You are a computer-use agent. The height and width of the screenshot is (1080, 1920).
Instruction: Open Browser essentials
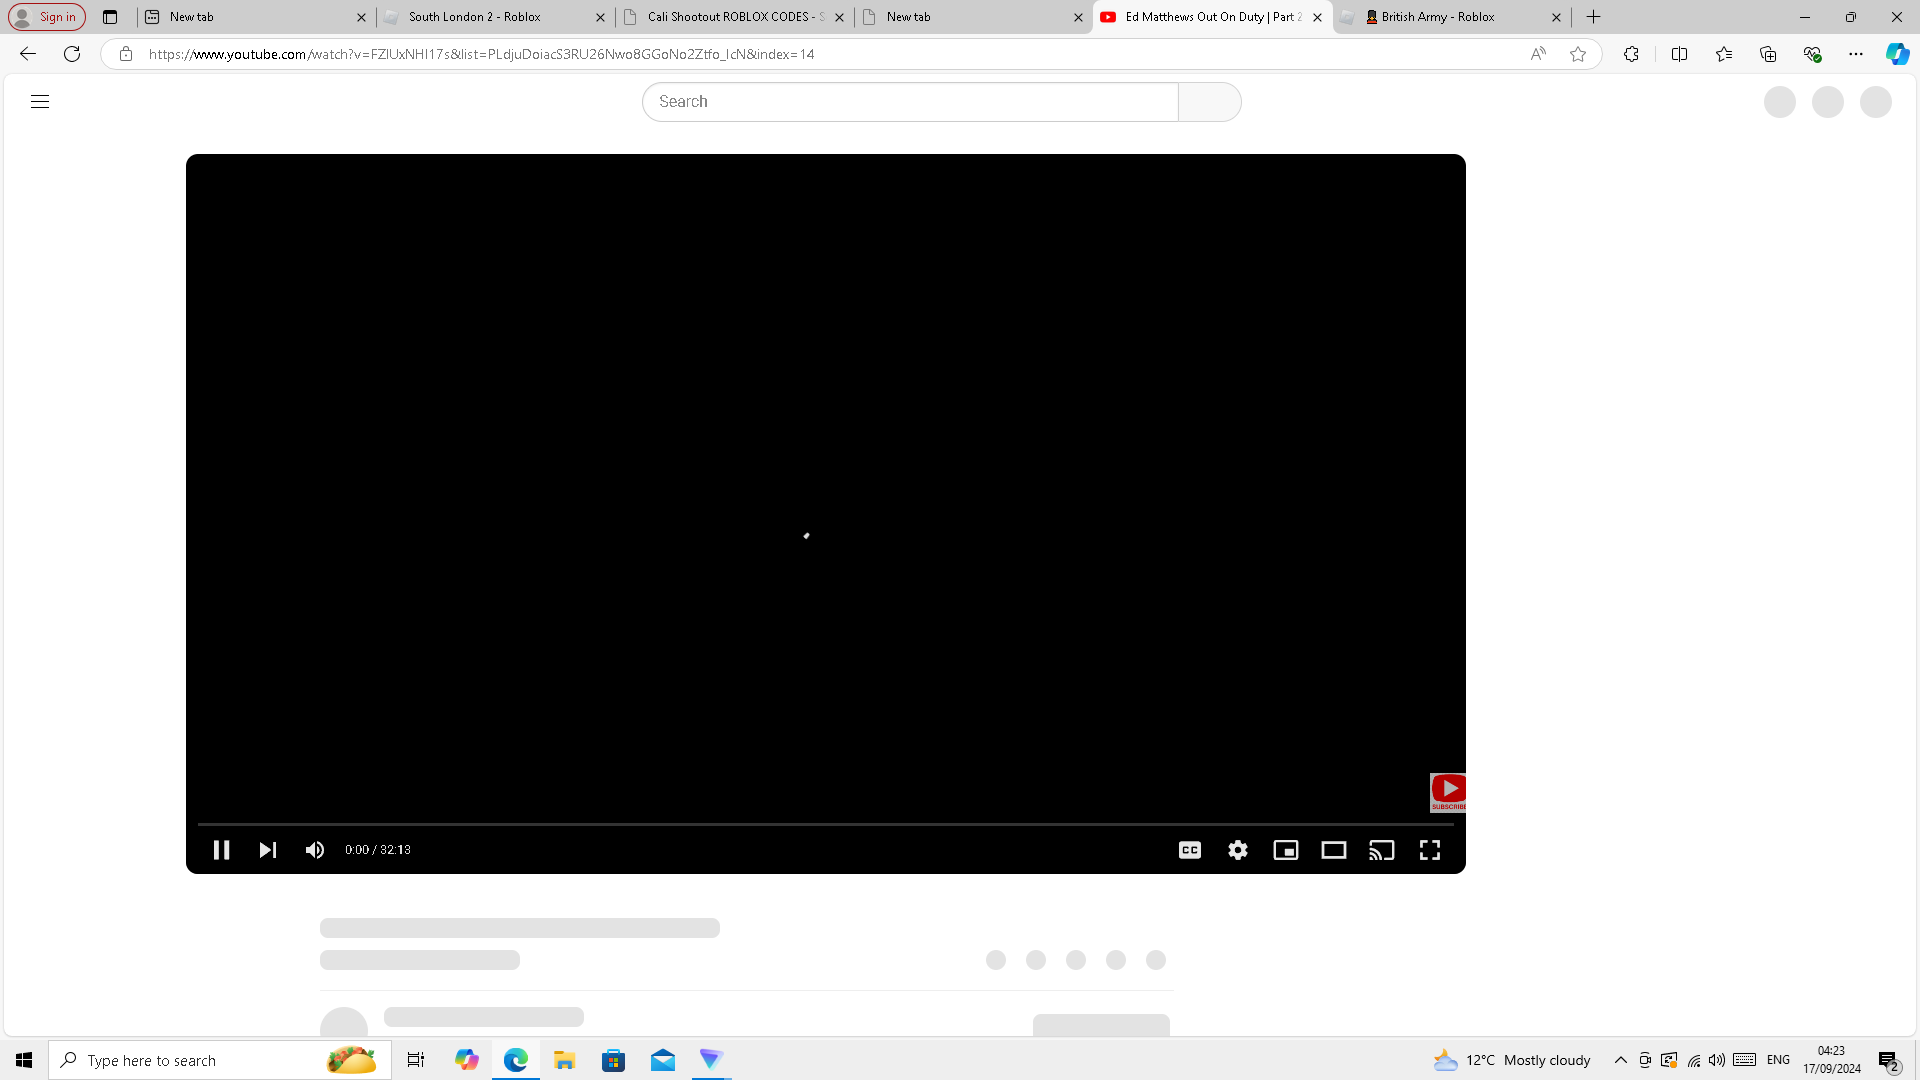[1812, 54]
